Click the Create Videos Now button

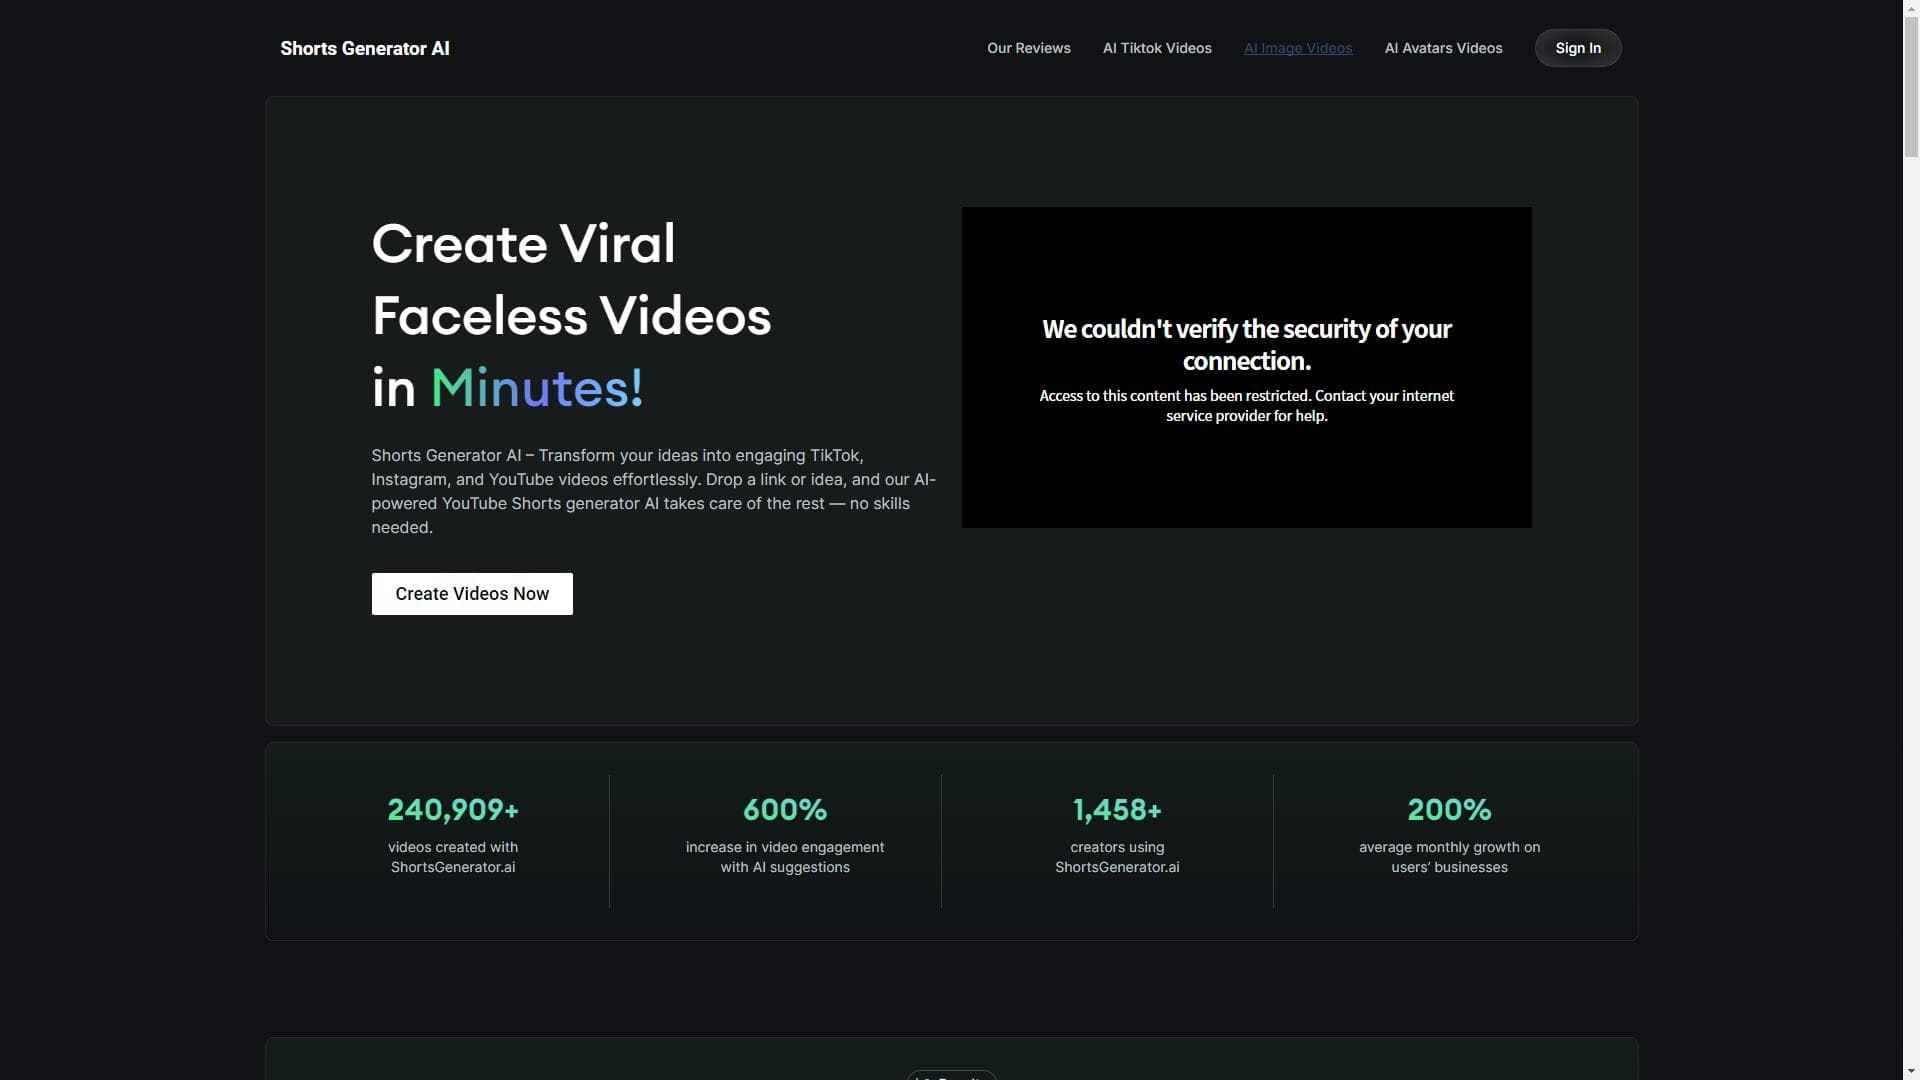click(x=472, y=594)
